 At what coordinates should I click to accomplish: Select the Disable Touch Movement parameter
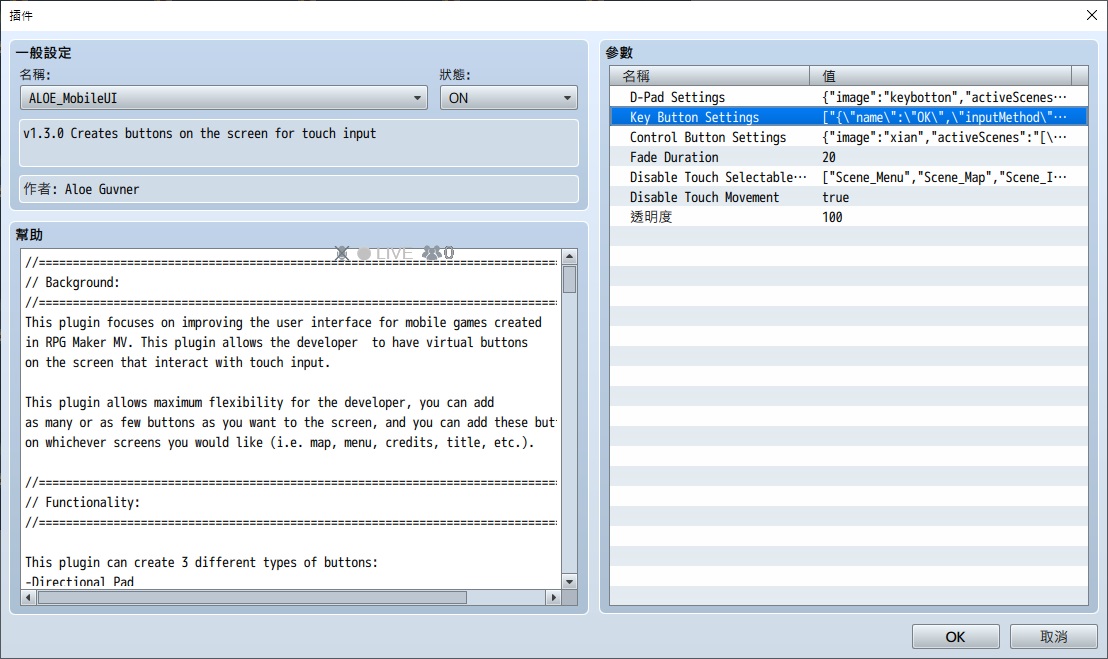[849, 197]
